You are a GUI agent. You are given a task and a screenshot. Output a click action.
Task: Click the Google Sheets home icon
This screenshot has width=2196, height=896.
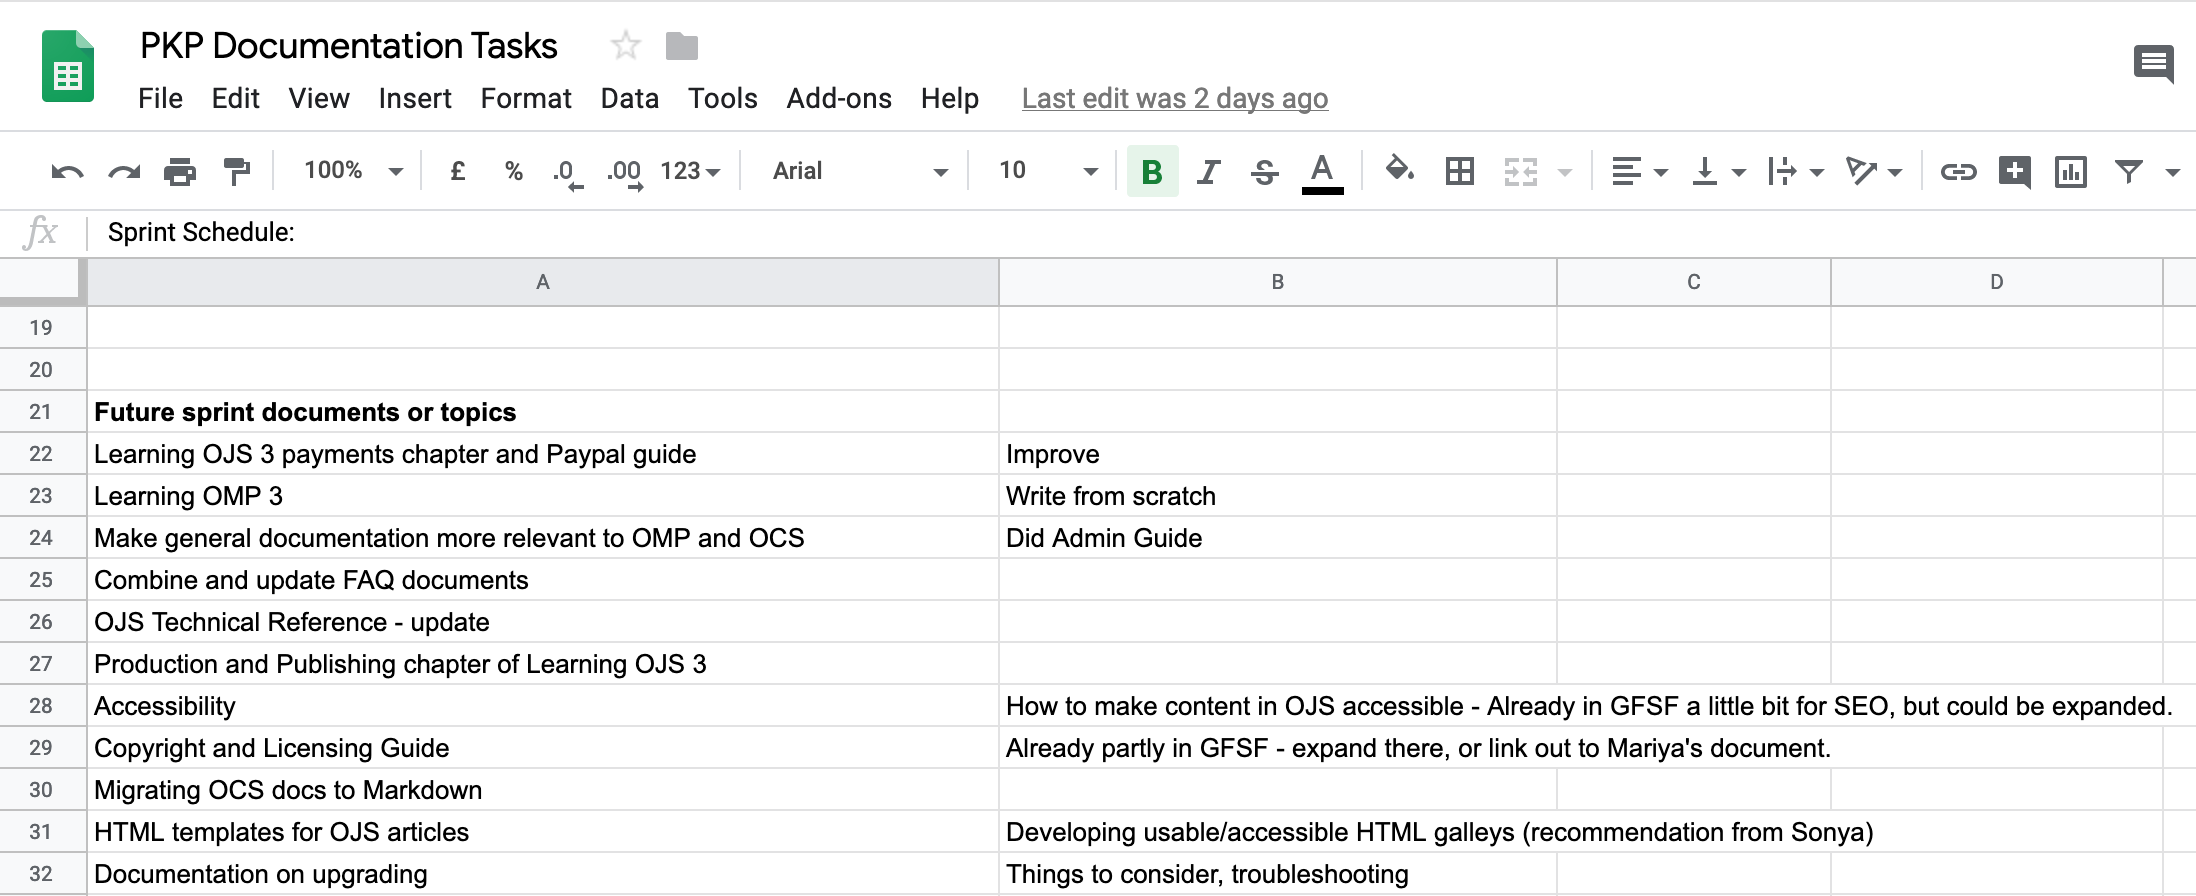click(68, 66)
